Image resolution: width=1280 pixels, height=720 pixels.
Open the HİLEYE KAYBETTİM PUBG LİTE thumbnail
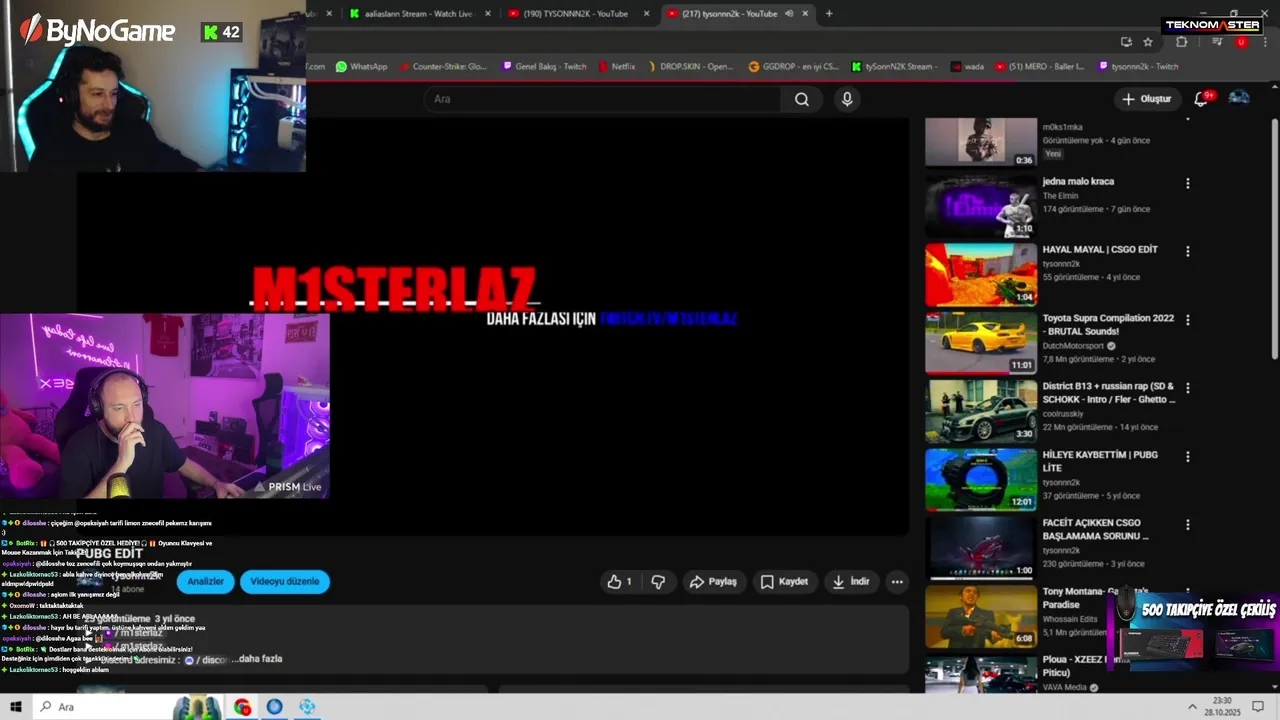pyautogui.click(x=981, y=479)
